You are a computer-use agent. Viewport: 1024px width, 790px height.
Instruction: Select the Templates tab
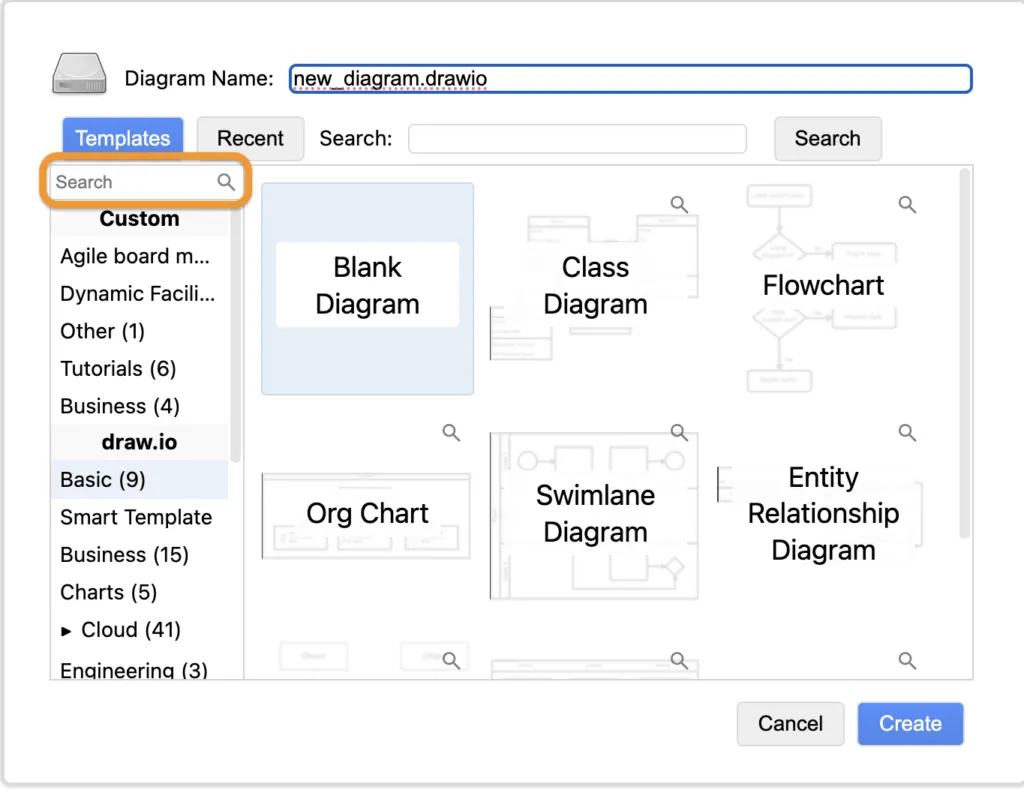122,137
